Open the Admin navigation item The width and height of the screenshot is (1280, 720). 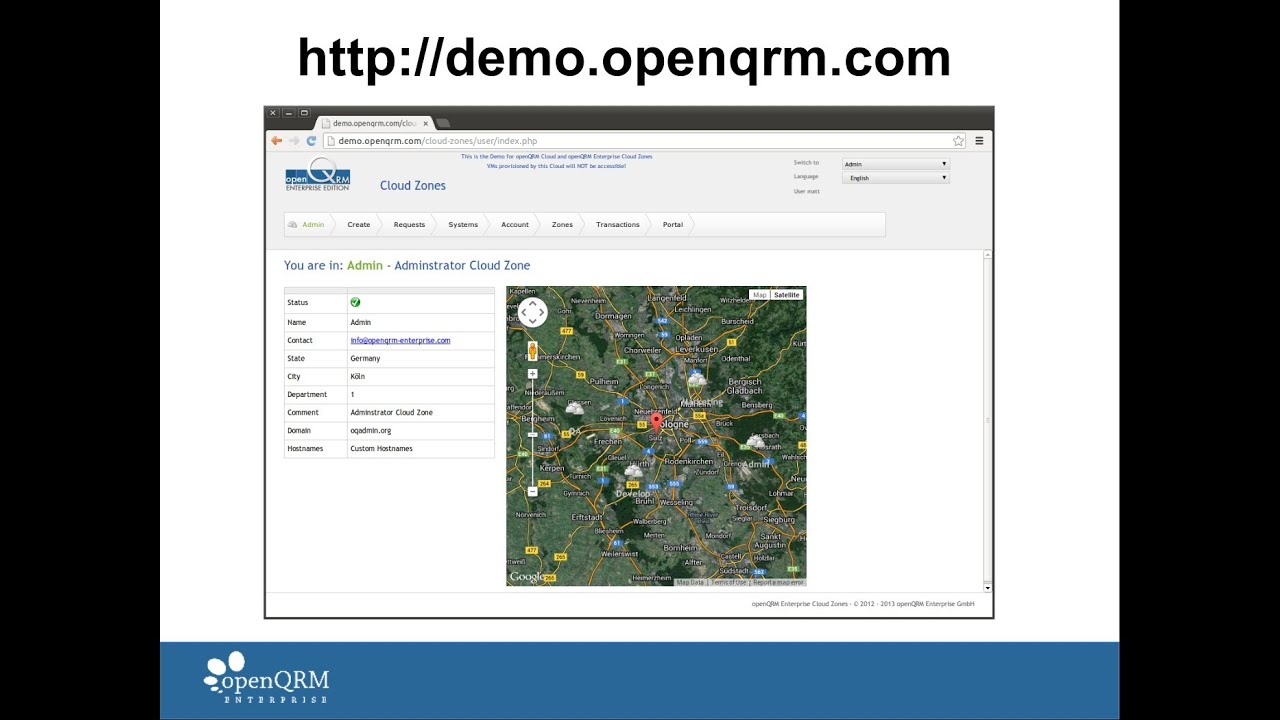click(x=313, y=225)
